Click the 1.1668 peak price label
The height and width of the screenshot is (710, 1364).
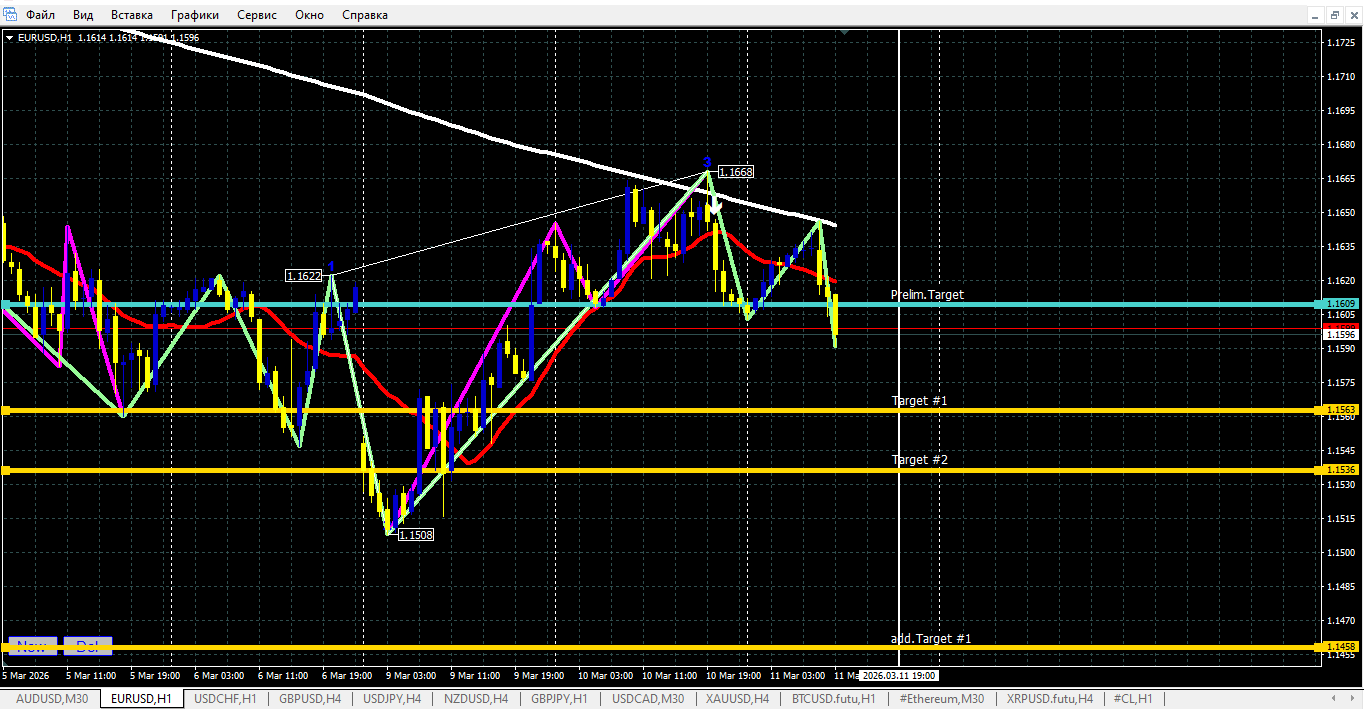click(735, 172)
